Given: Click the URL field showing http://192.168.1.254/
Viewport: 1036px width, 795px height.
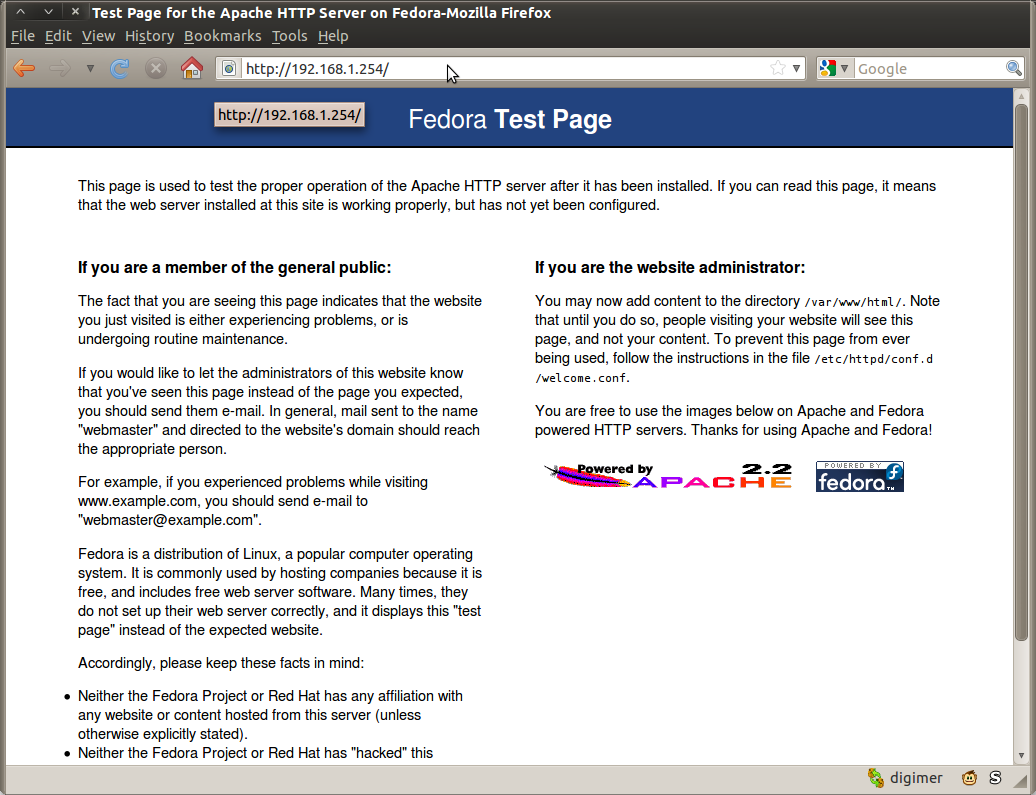Looking at the screenshot, I should pos(504,68).
